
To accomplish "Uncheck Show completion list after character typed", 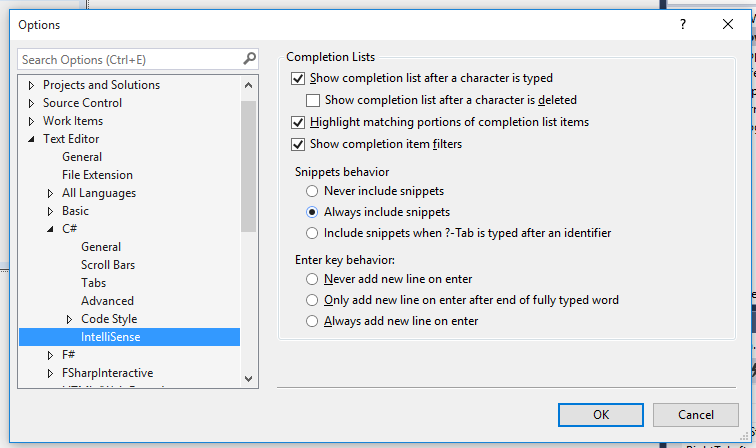I will [298, 78].
